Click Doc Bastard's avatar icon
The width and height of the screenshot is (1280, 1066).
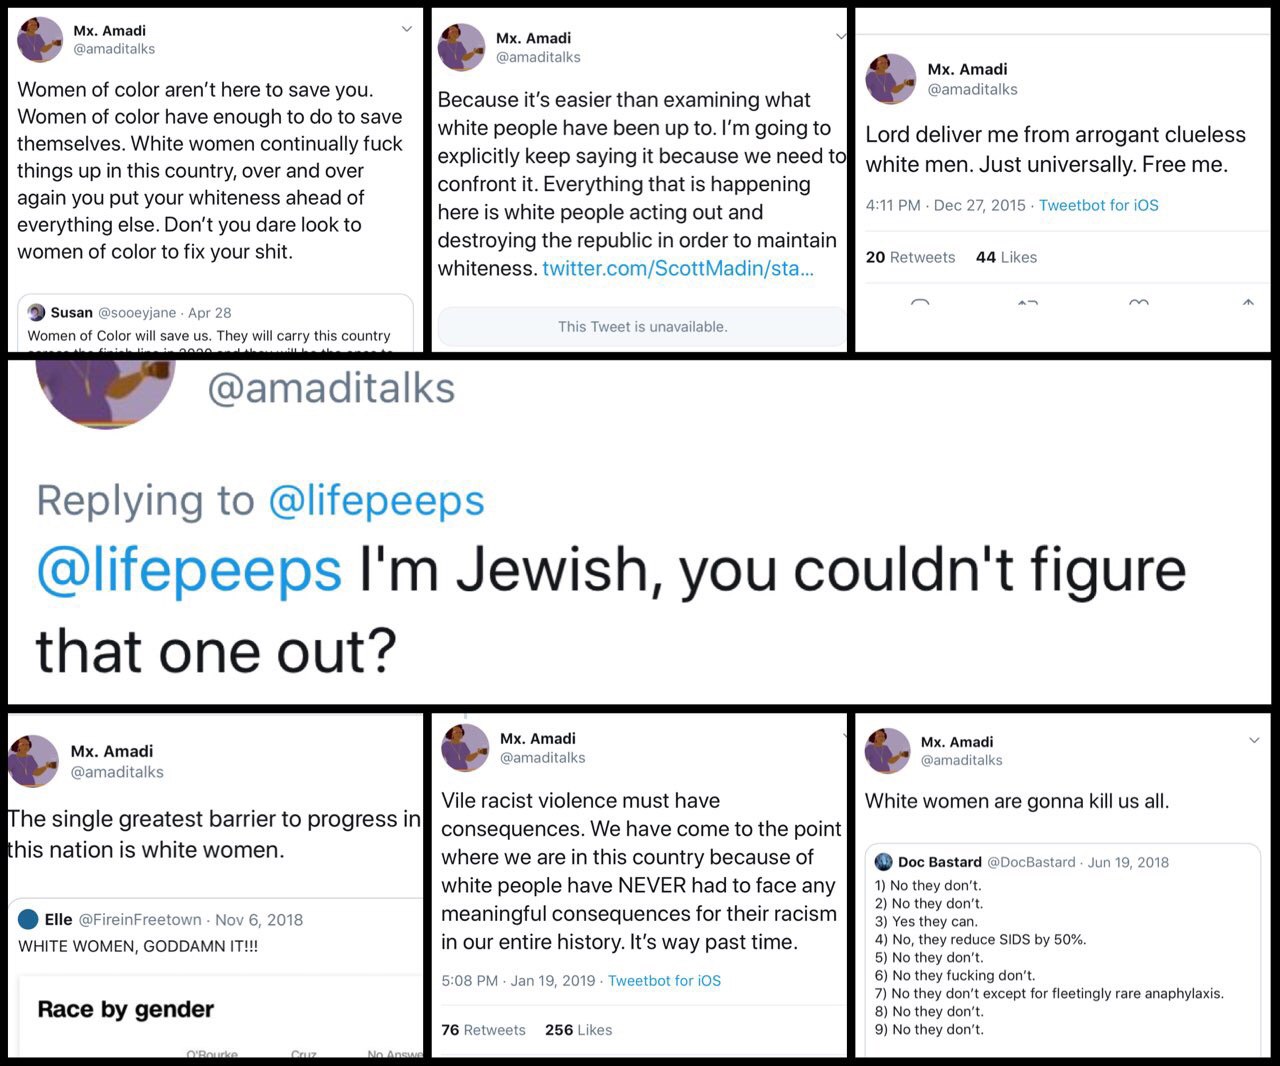[884, 862]
